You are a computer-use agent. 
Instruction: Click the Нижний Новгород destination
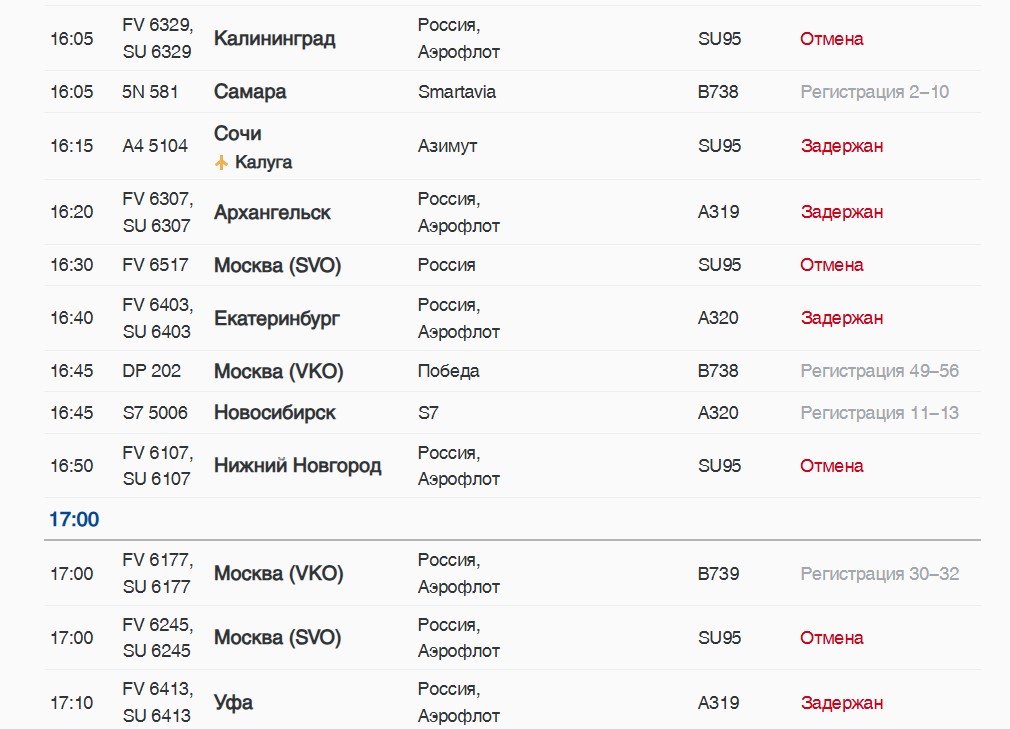coord(297,466)
